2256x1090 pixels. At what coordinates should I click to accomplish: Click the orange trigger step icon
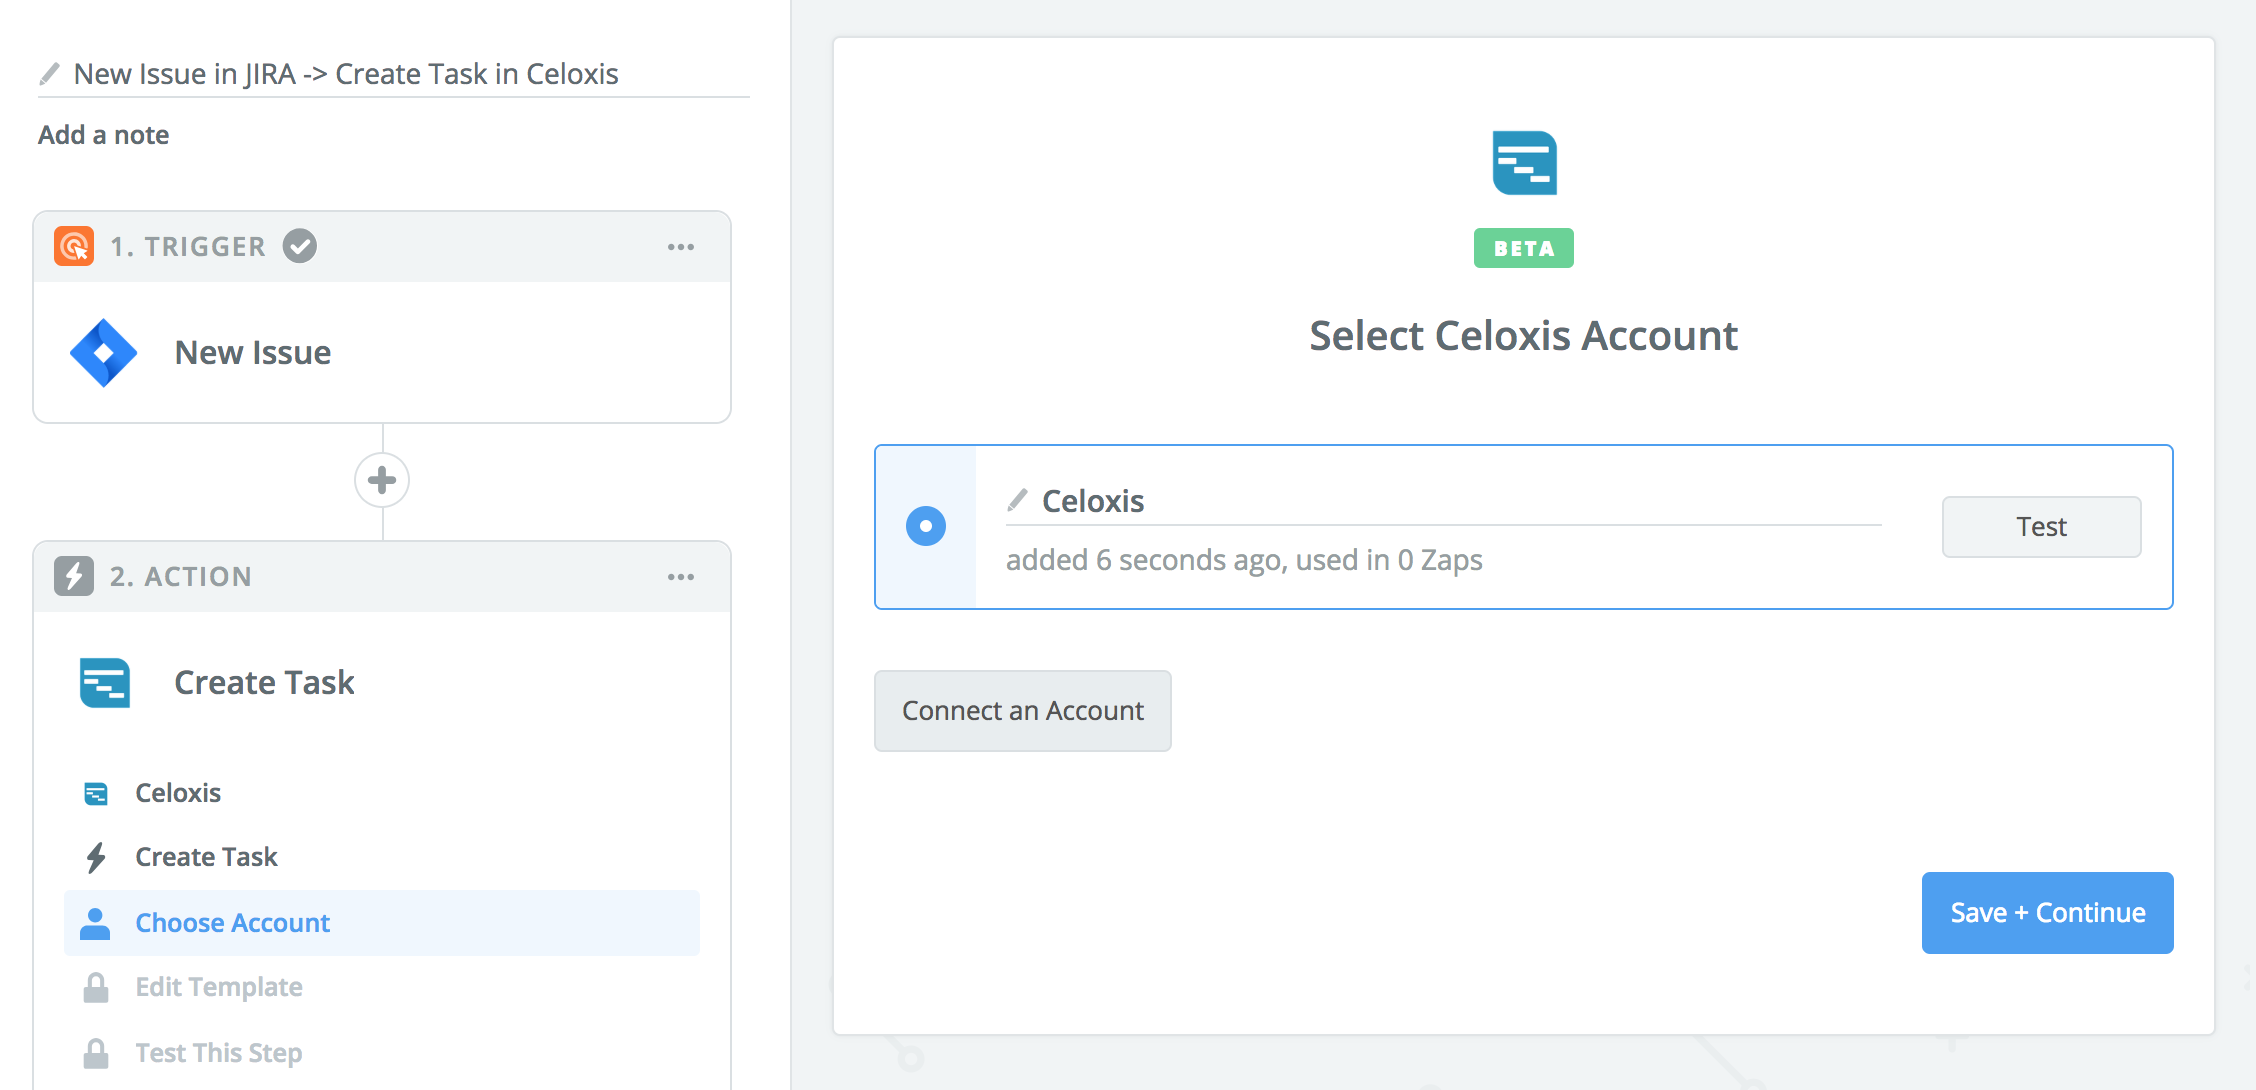(x=74, y=246)
